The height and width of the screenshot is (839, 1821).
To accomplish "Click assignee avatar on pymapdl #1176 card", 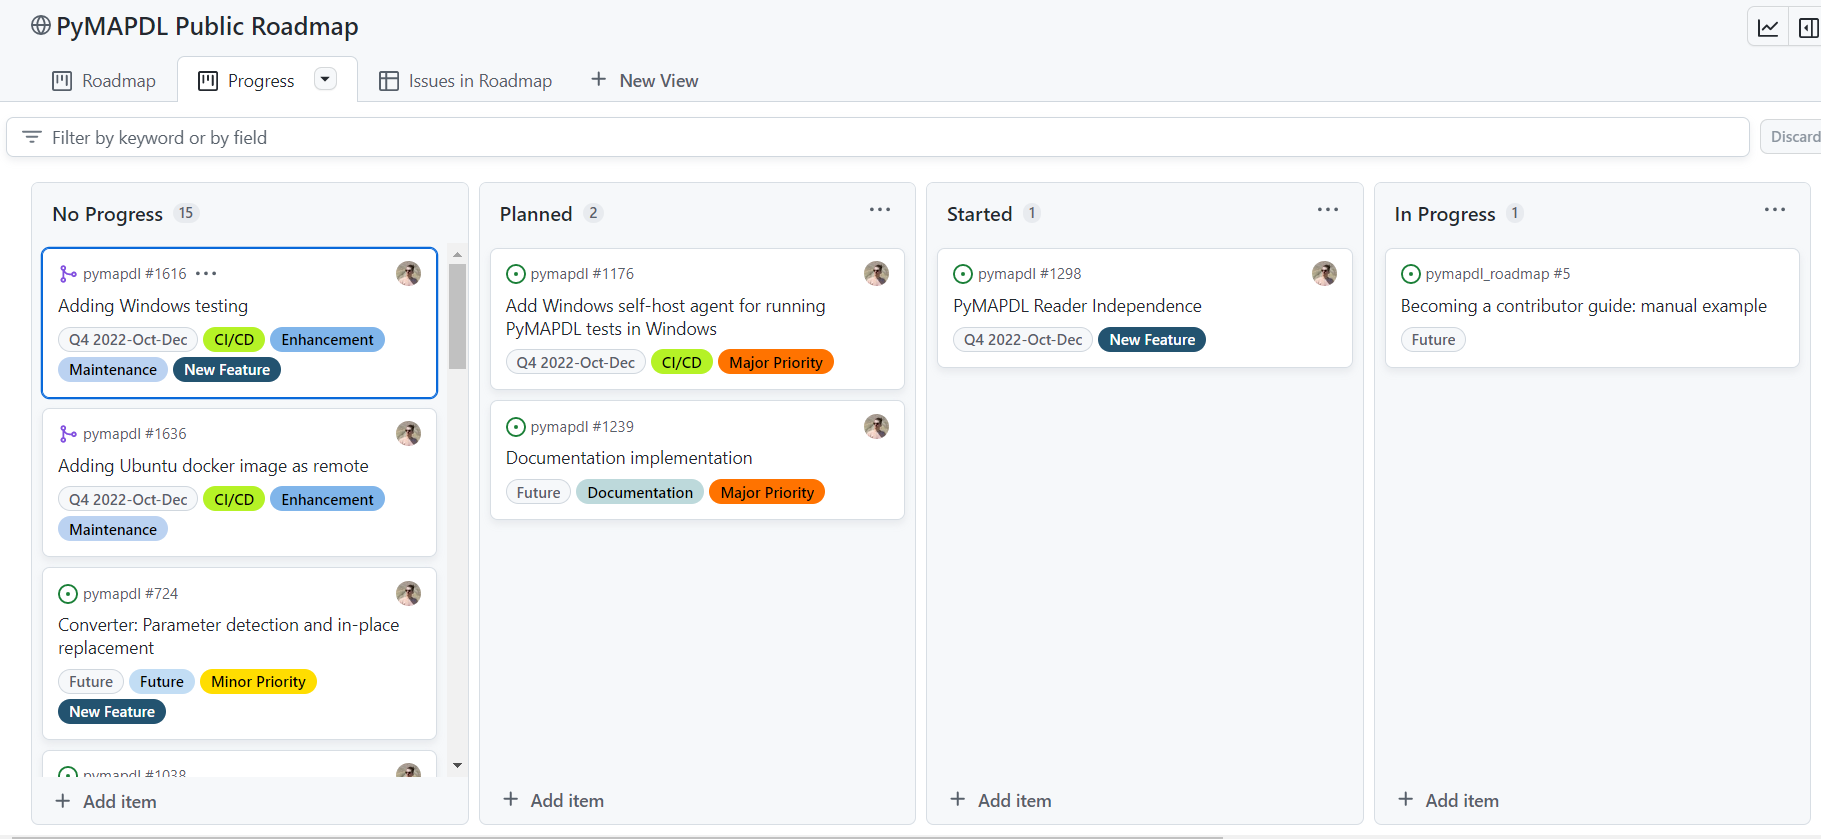I will [x=876, y=274].
